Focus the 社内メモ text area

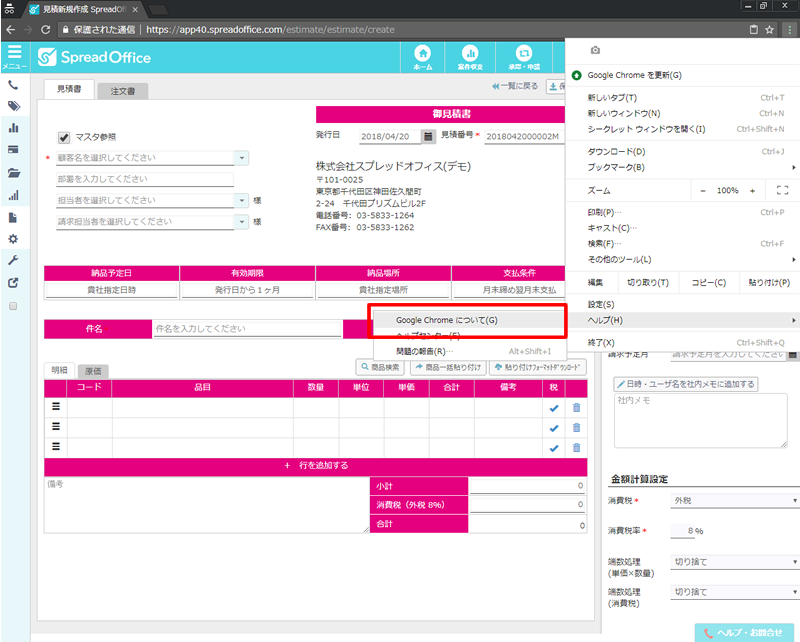pyautogui.click(x=701, y=421)
